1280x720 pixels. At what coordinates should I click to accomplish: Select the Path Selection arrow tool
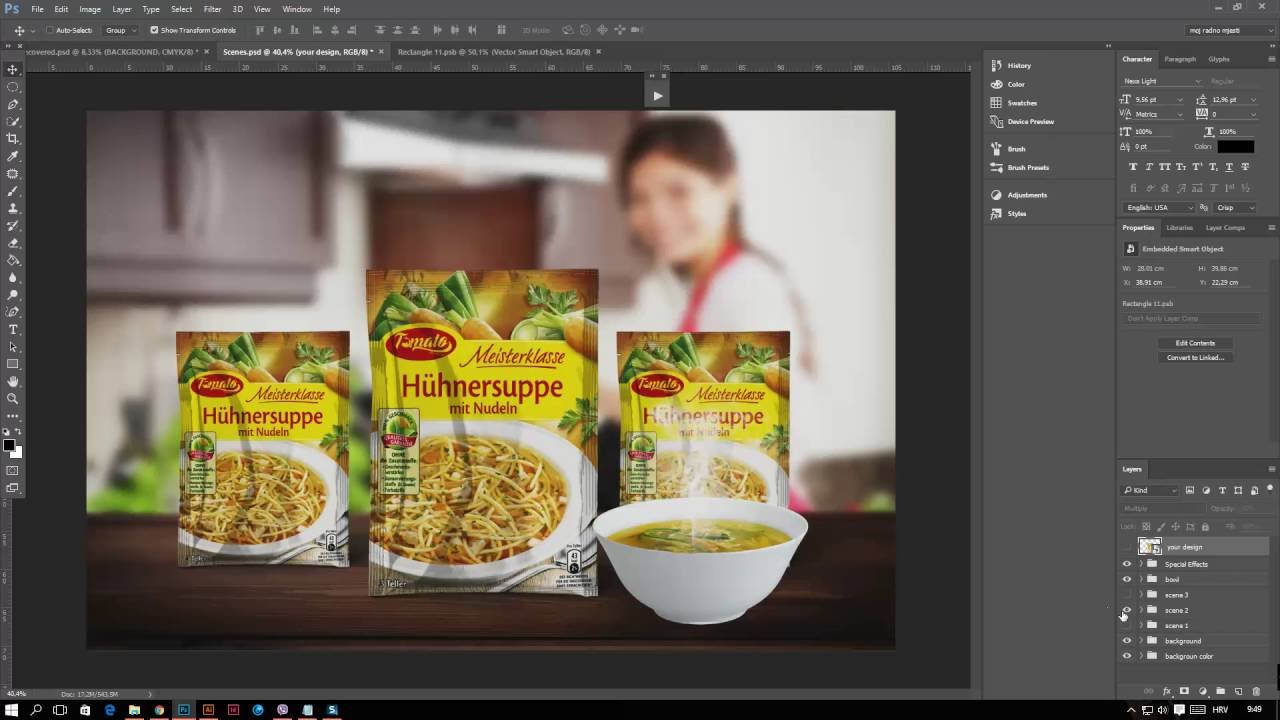(x=13, y=346)
